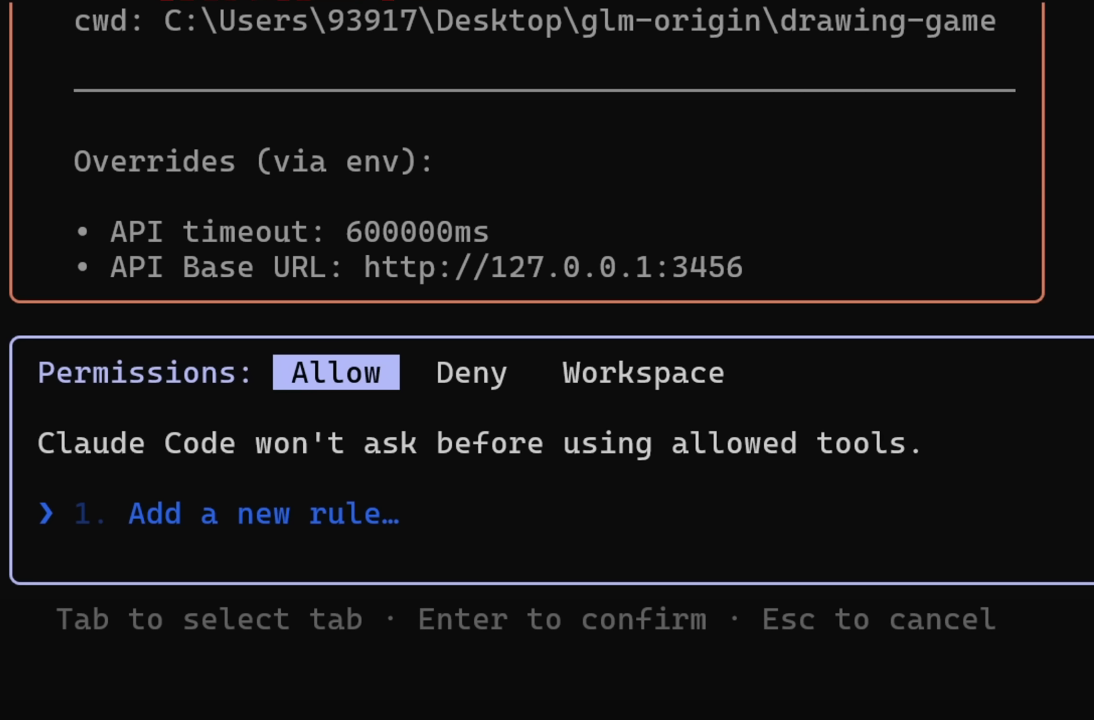Click the bullet before API timeout
Image resolution: width=1094 pixels, height=720 pixels.
(x=82, y=232)
